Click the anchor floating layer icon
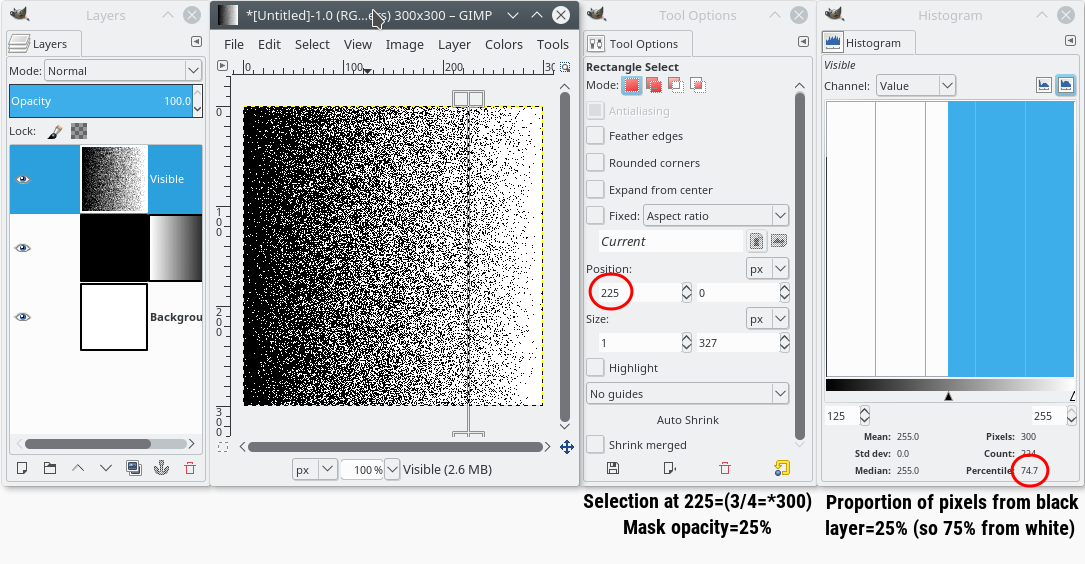 click(162, 468)
